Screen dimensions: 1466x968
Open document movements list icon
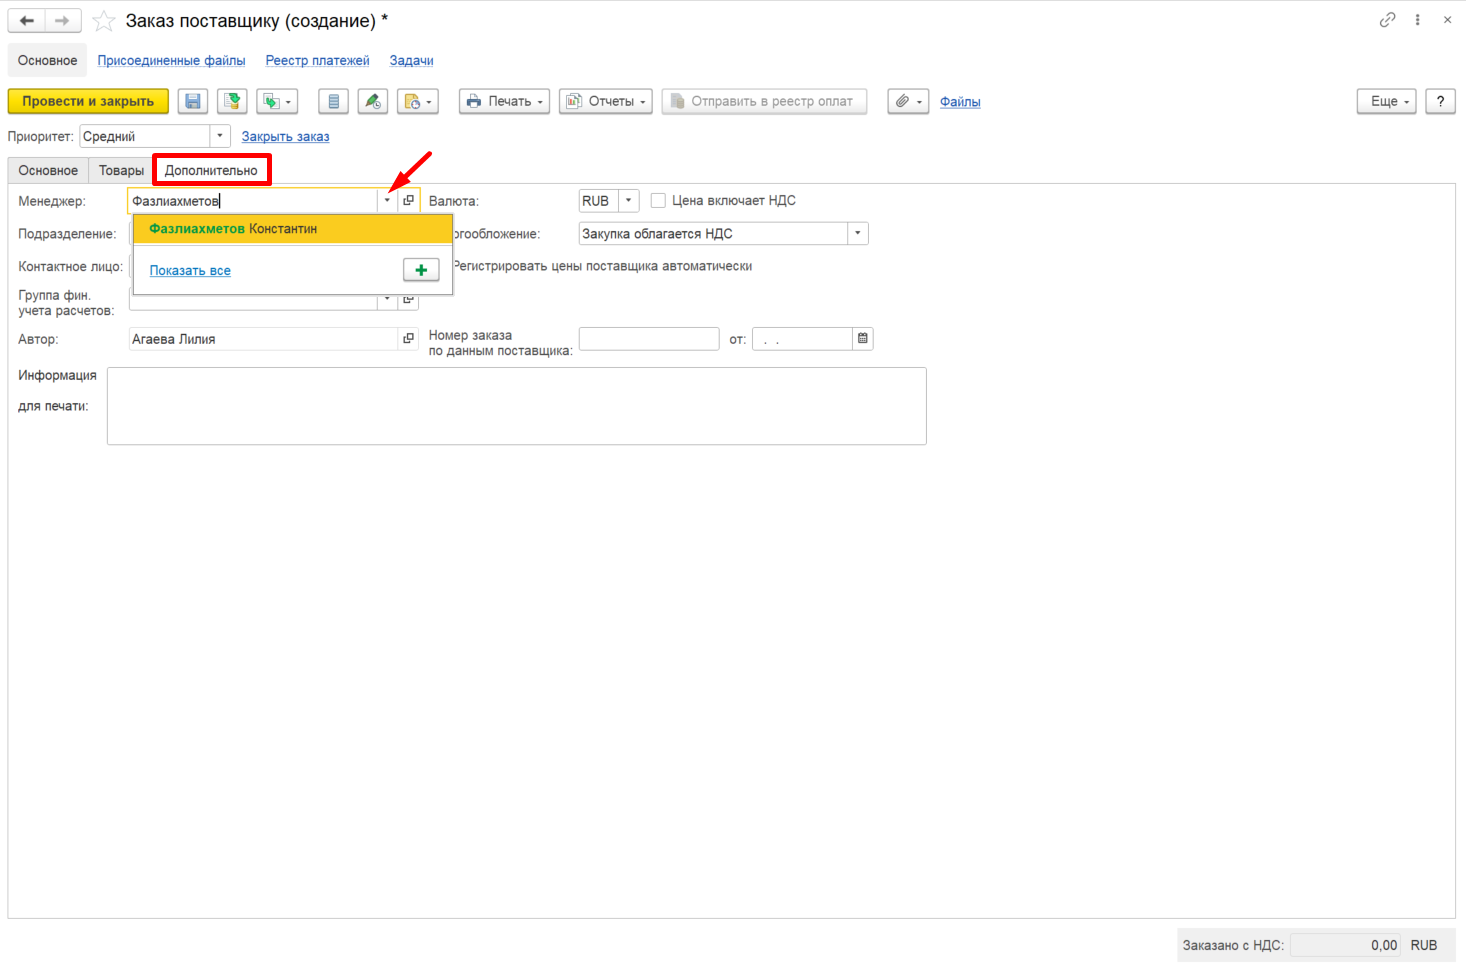pyautogui.click(x=334, y=101)
